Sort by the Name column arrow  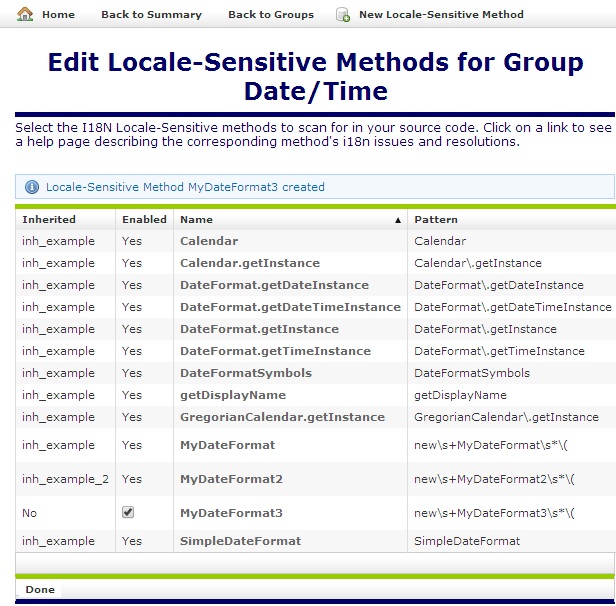[398, 219]
